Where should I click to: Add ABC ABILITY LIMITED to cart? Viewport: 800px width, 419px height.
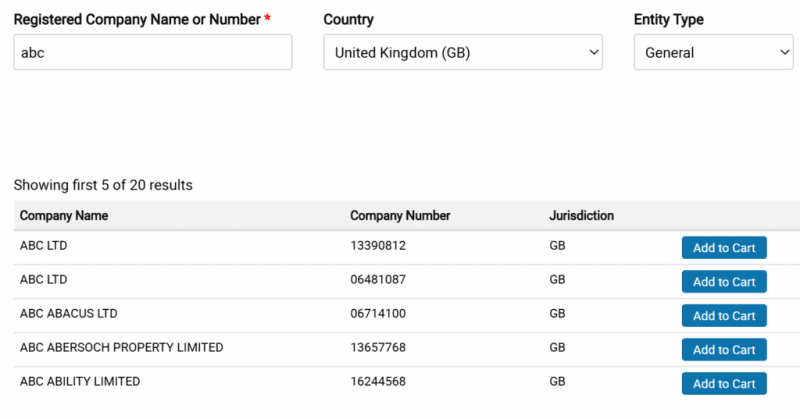pyautogui.click(x=724, y=384)
